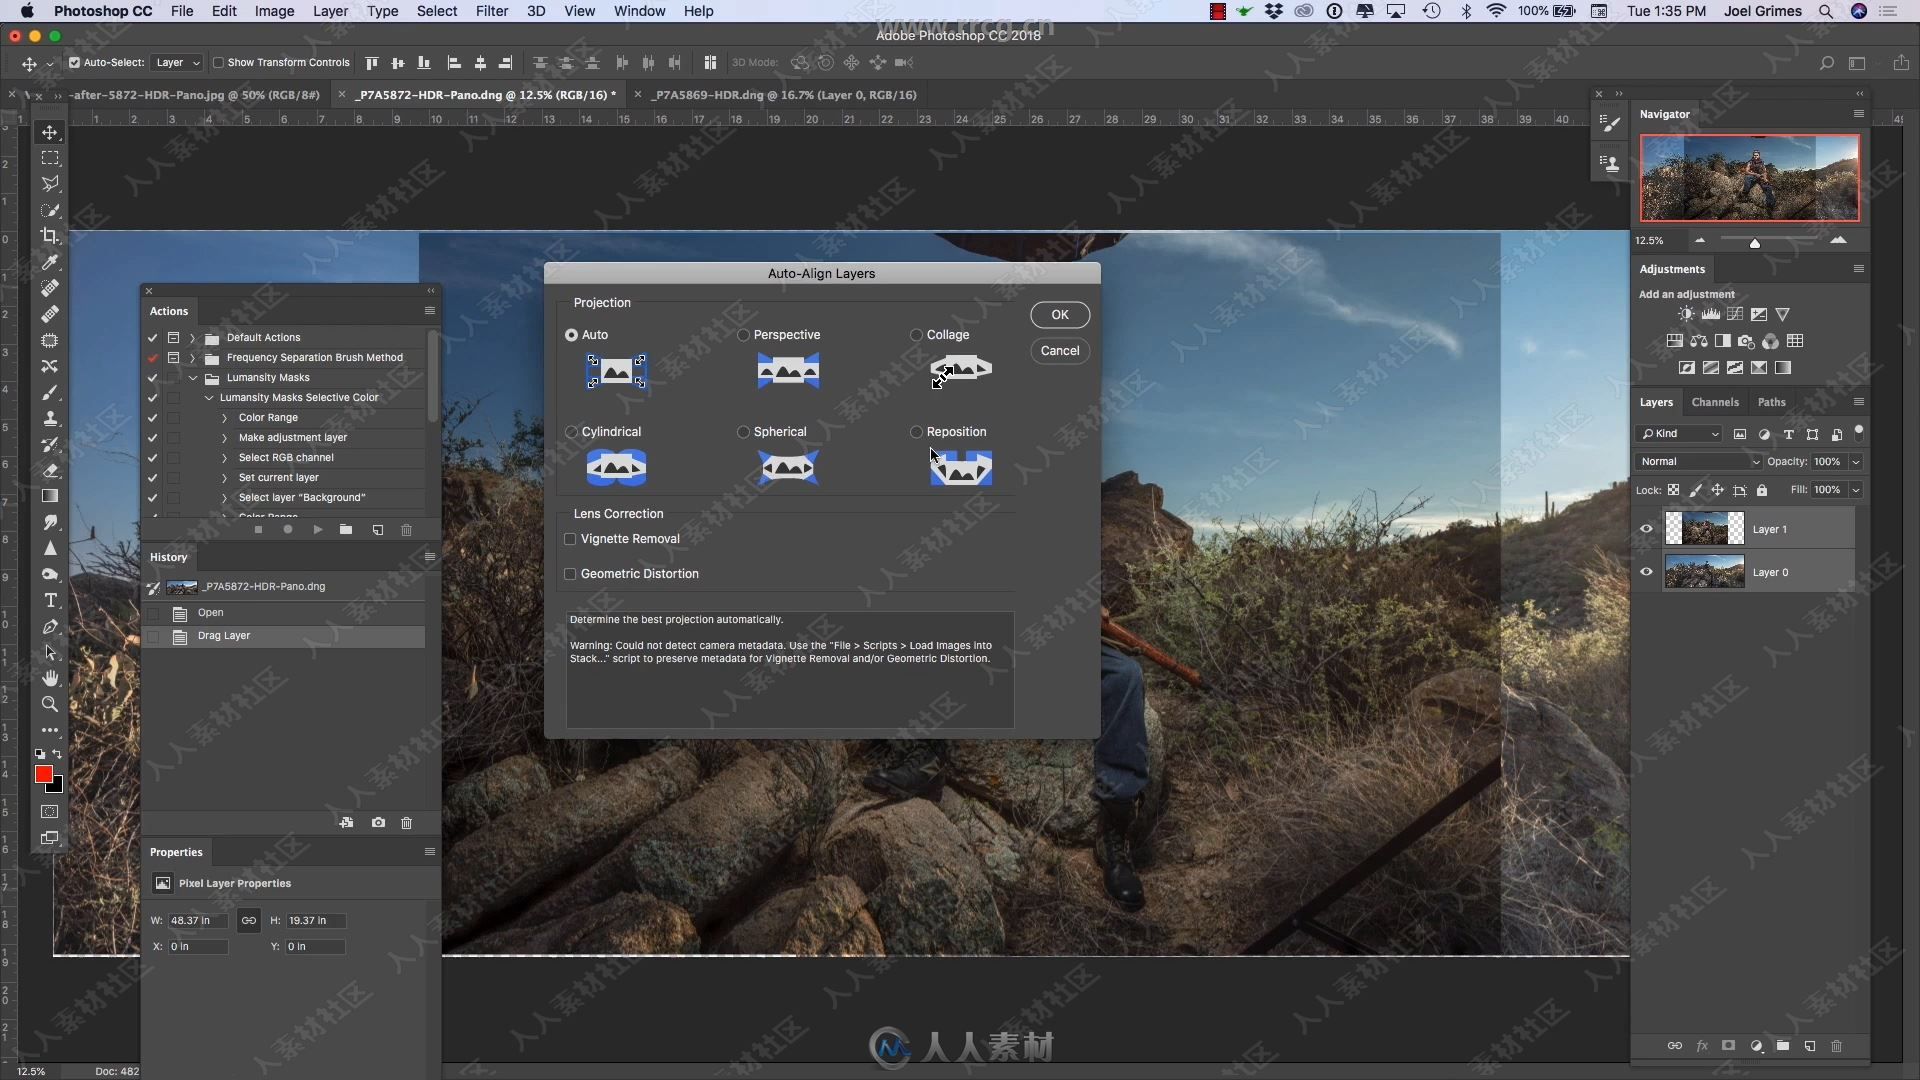Click the Lasso tool icon
This screenshot has width=1920, height=1080.
pyautogui.click(x=49, y=183)
